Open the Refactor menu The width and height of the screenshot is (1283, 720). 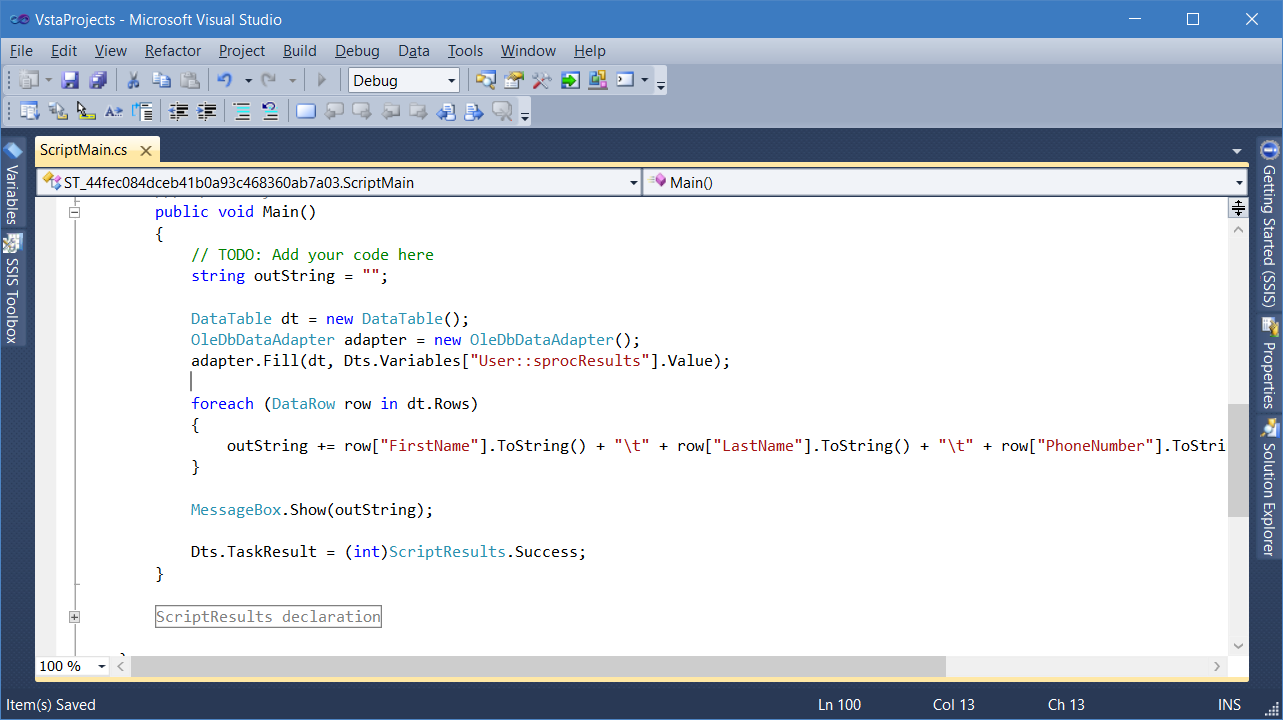click(172, 51)
